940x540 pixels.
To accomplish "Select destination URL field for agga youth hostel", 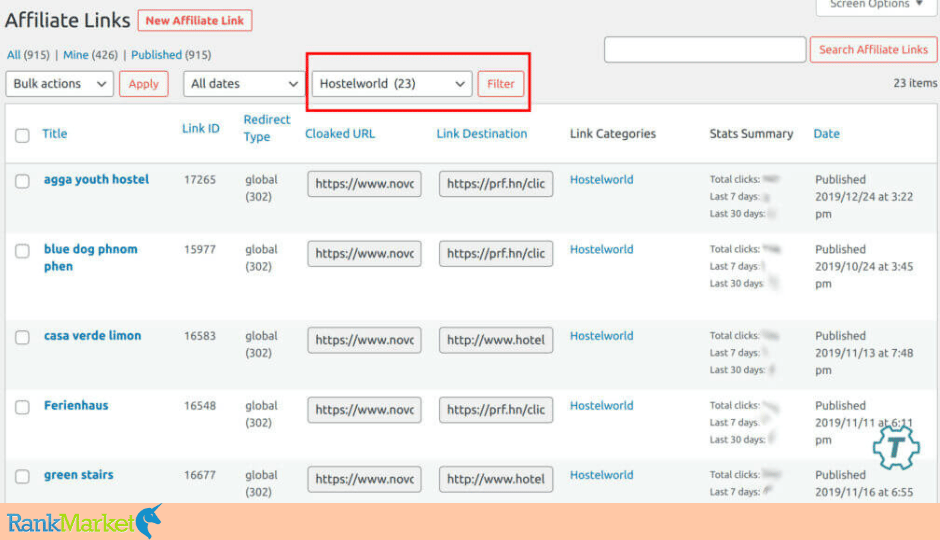I will point(496,183).
